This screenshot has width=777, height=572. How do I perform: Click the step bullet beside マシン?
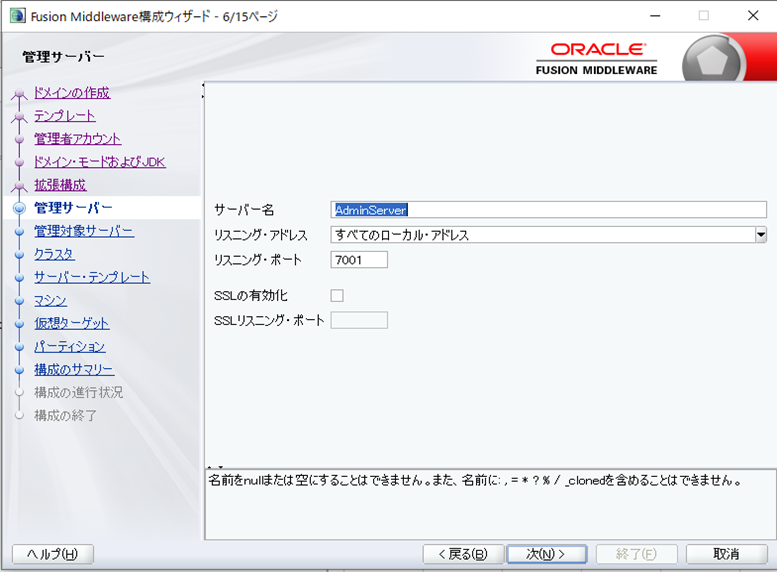coord(19,301)
